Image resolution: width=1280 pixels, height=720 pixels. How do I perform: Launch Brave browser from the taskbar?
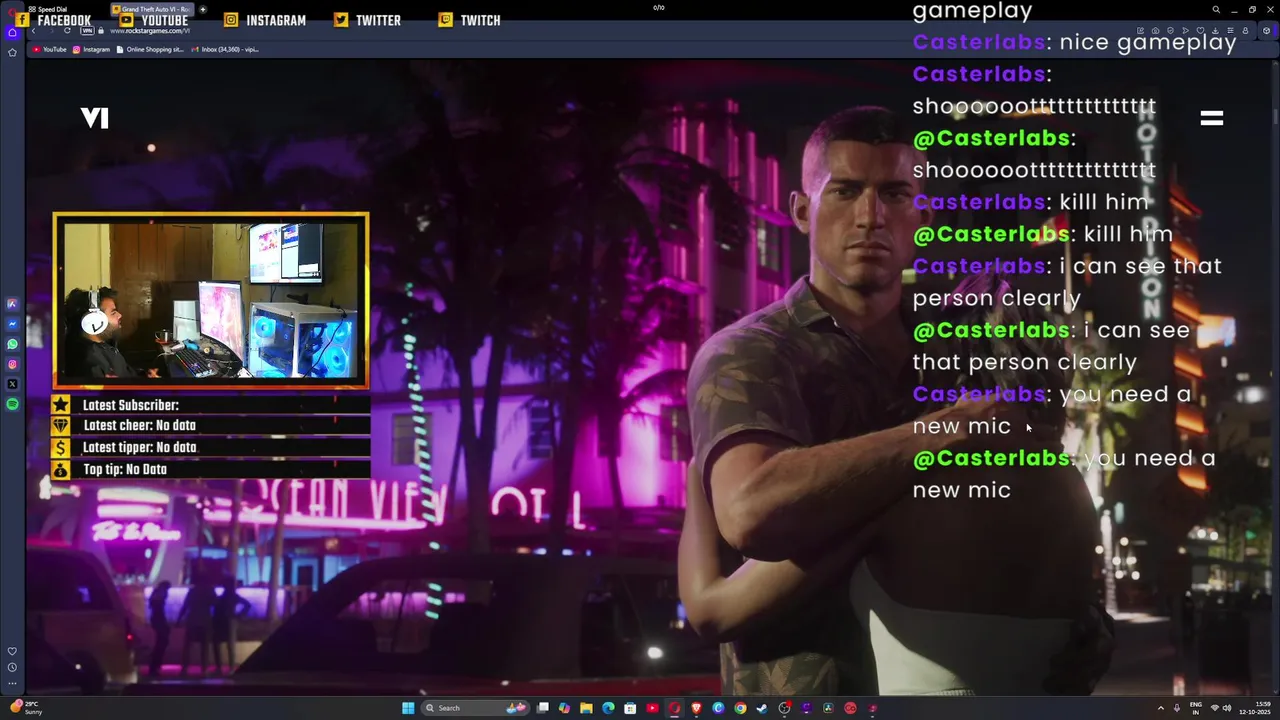[x=696, y=708]
